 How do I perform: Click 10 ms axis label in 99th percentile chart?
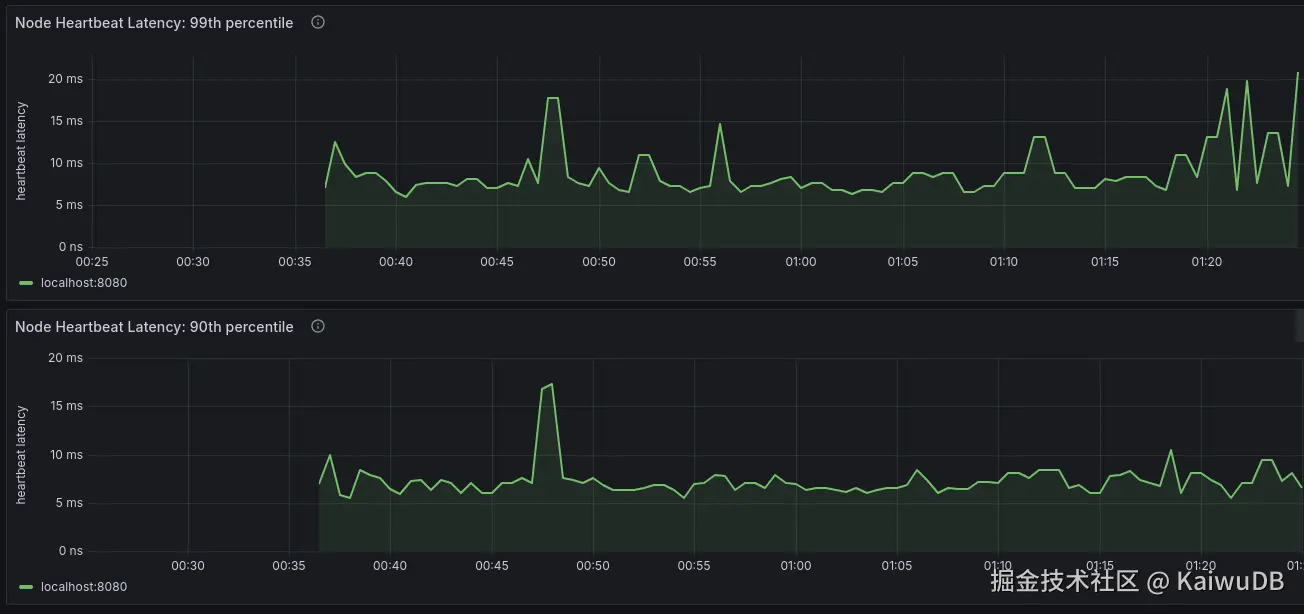point(65,163)
